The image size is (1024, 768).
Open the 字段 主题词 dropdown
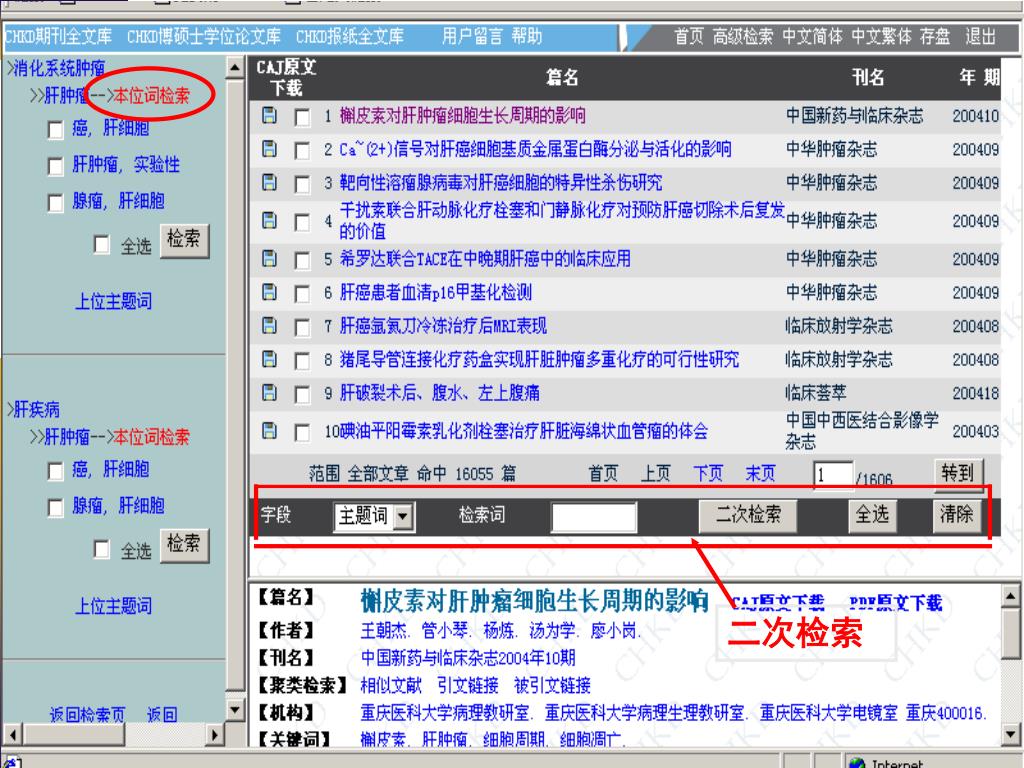403,517
